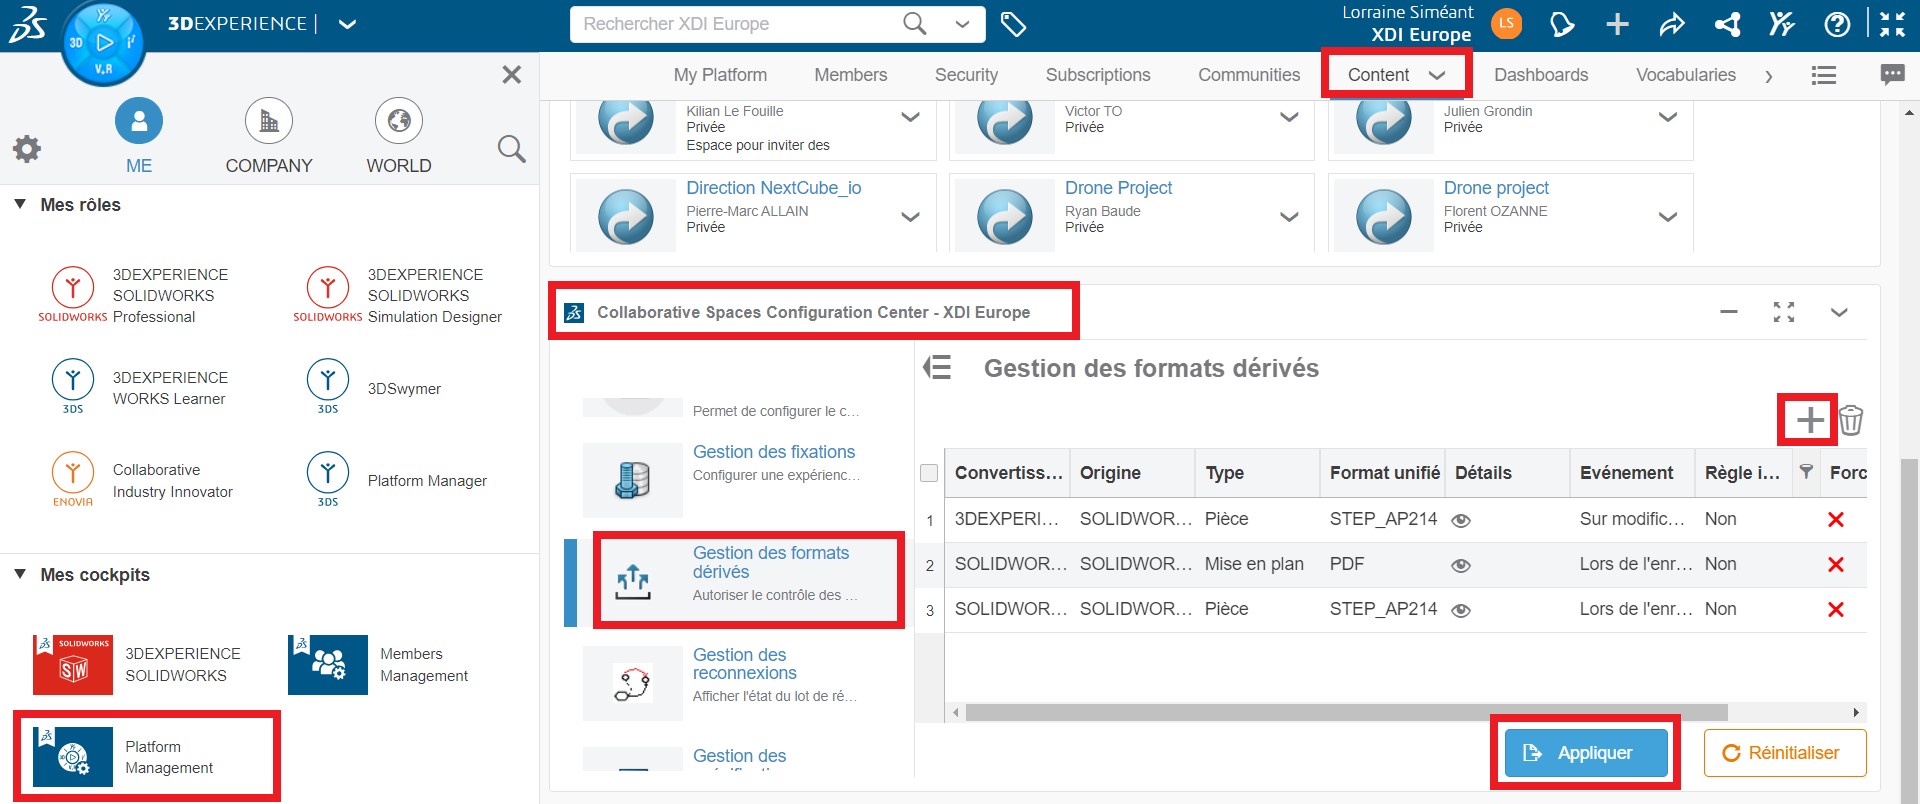Click the Appliquer button
The width and height of the screenshot is (1920, 804).
[x=1585, y=753]
